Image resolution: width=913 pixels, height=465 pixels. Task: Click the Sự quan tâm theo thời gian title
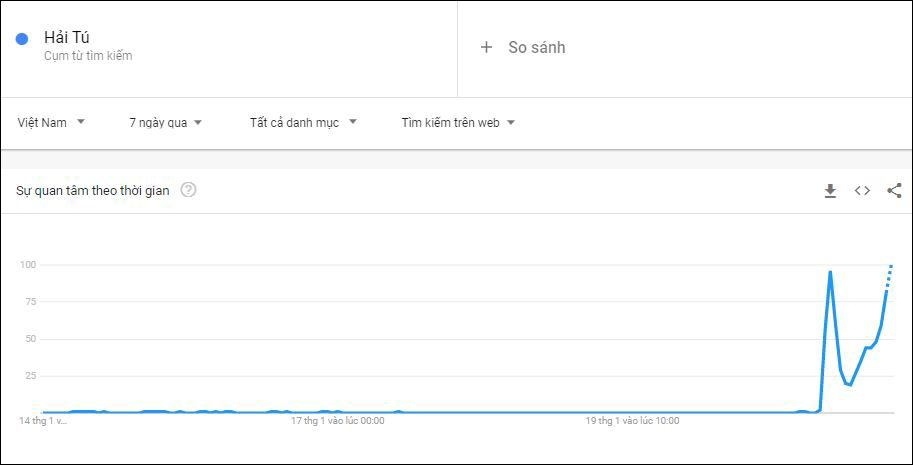93,191
